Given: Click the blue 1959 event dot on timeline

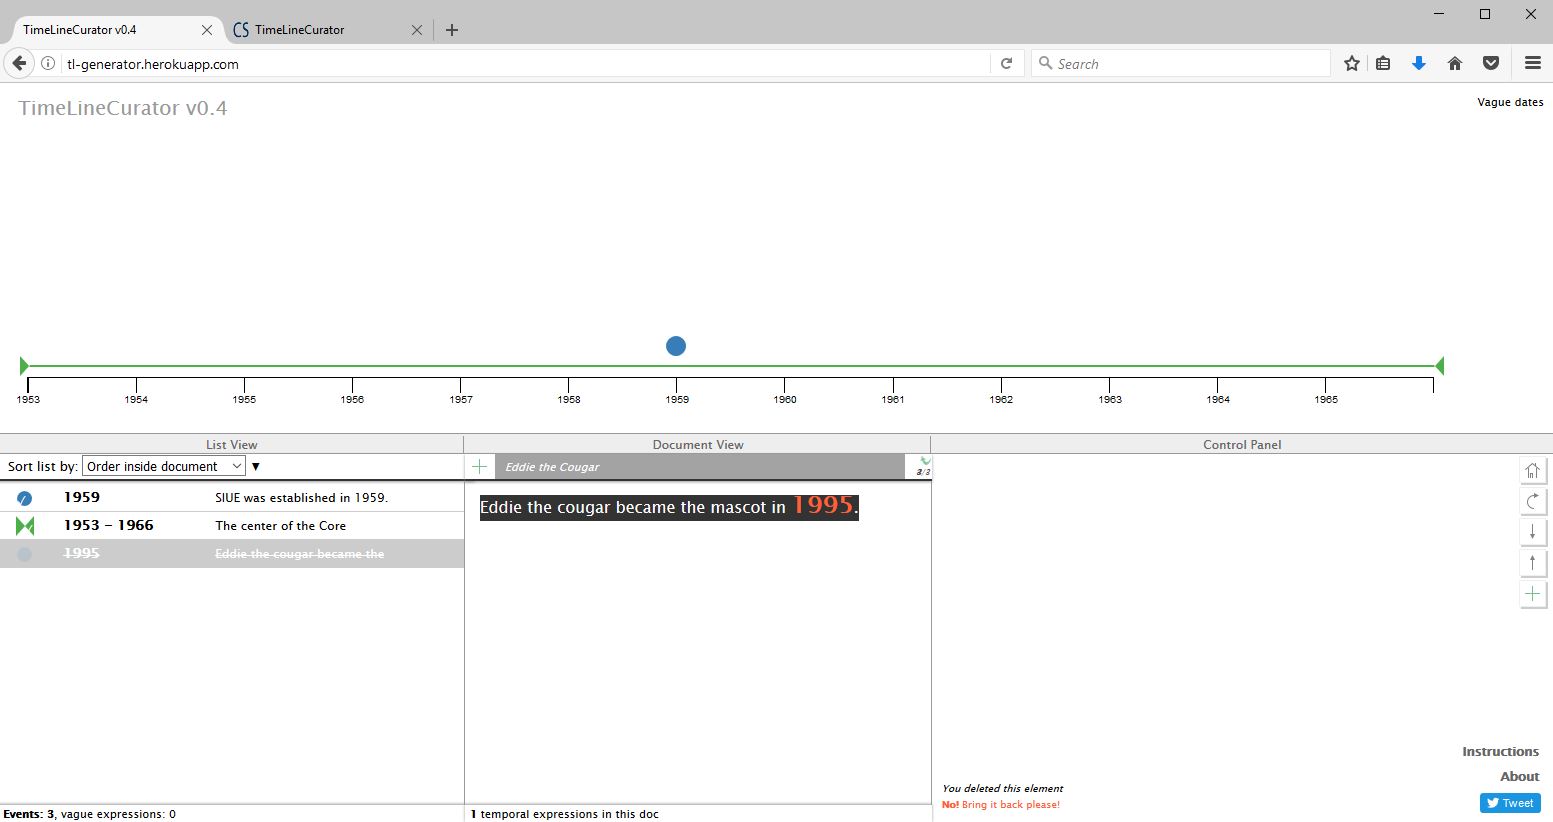Looking at the screenshot, I should point(676,346).
